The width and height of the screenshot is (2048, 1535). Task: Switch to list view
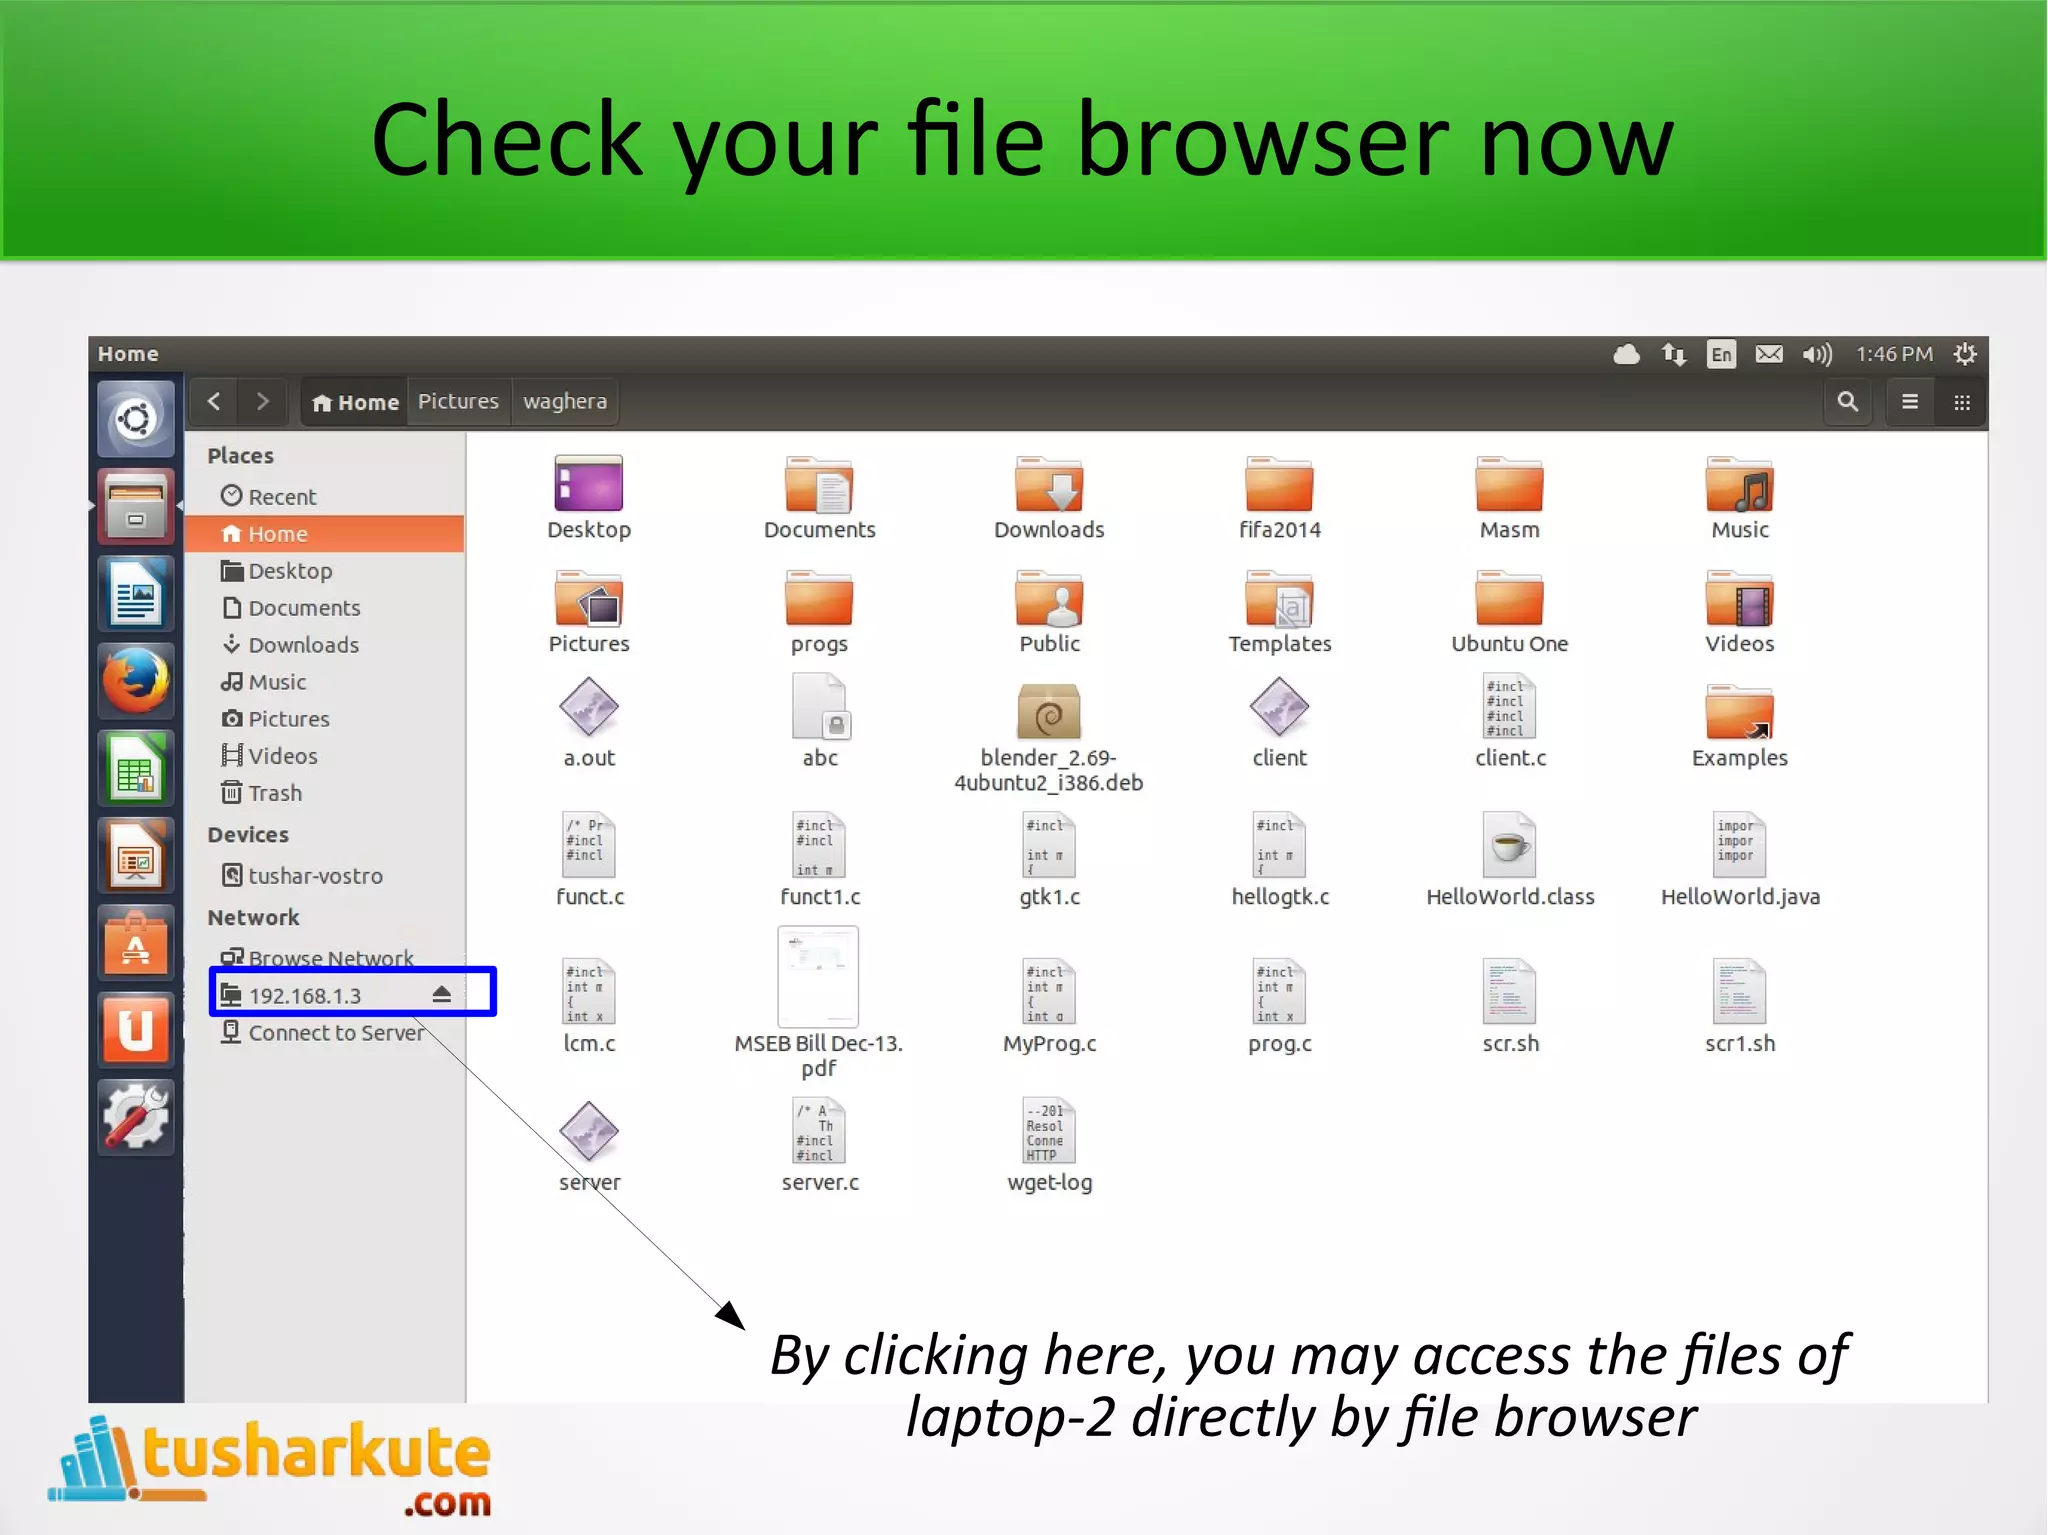click(1910, 402)
